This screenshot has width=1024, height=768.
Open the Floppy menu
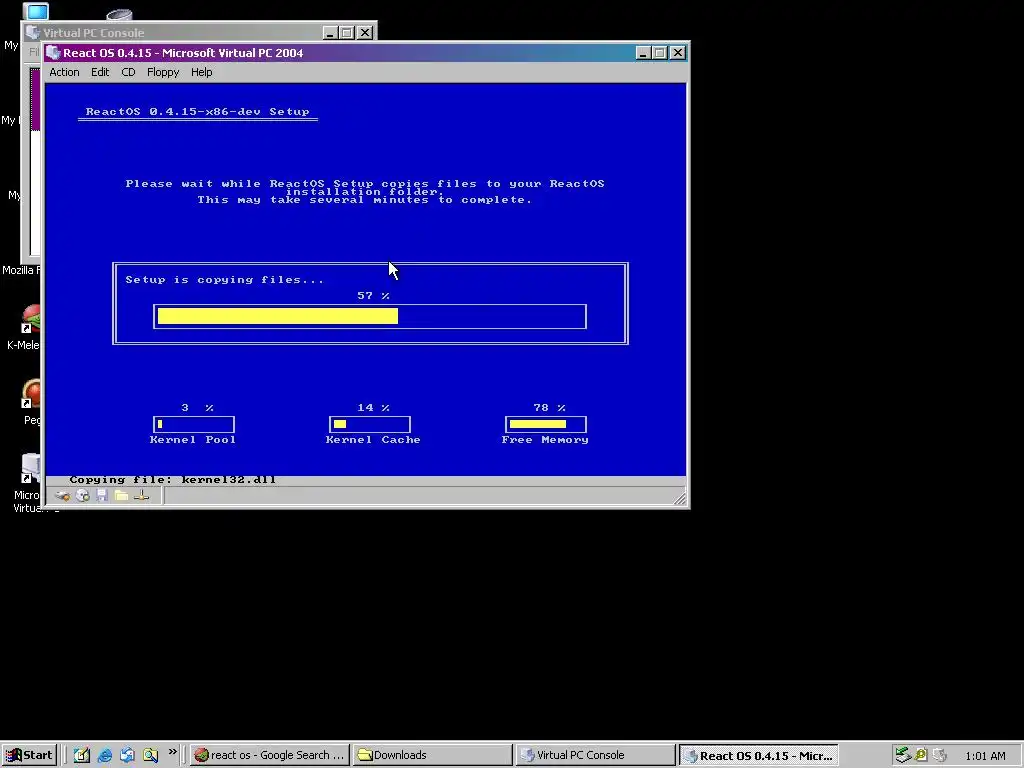tap(163, 72)
